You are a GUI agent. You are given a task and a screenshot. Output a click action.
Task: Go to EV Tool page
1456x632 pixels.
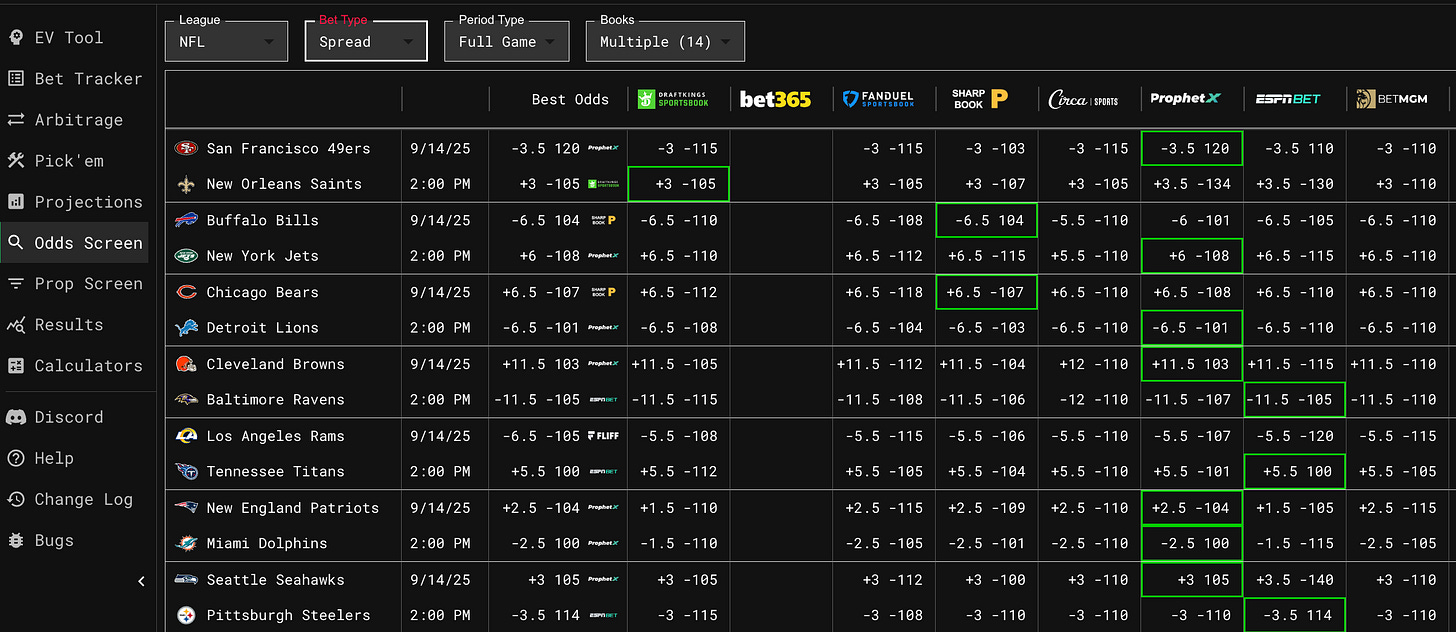click(x=68, y=37)
